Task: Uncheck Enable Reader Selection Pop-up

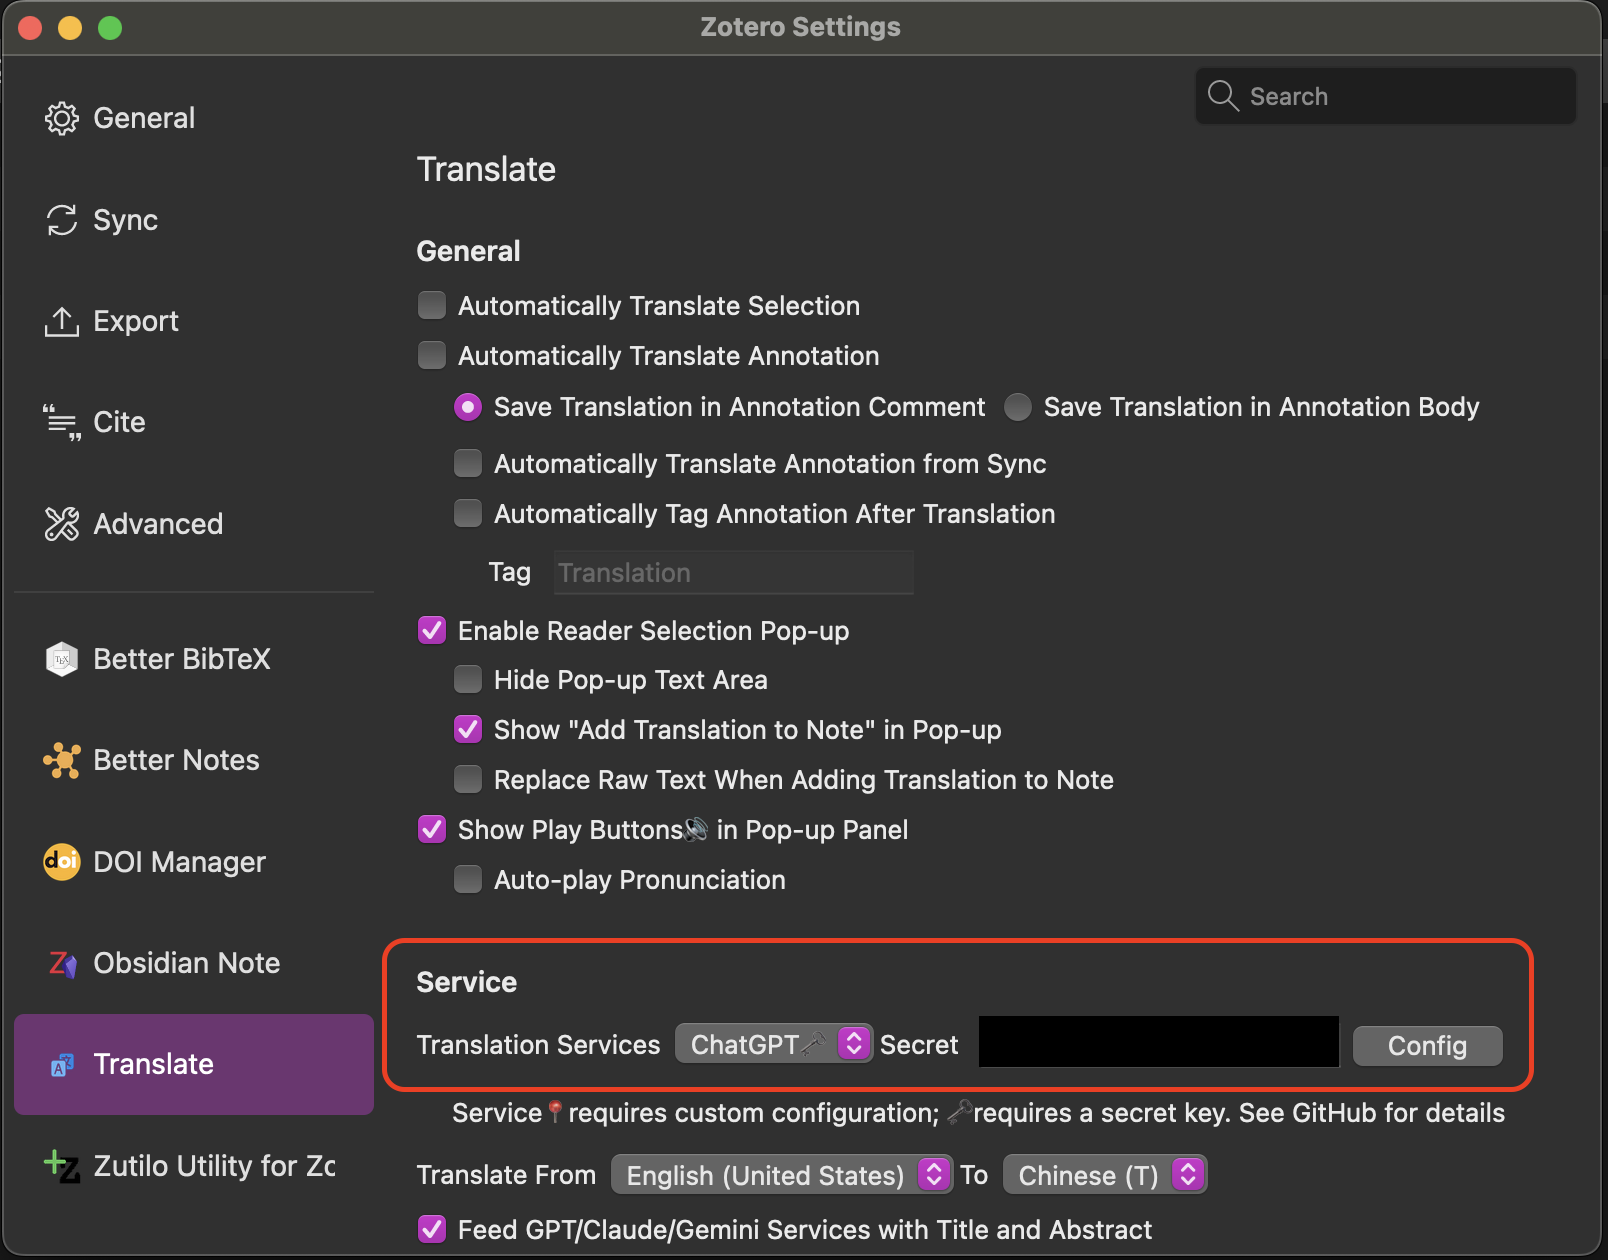Action: 432,631
